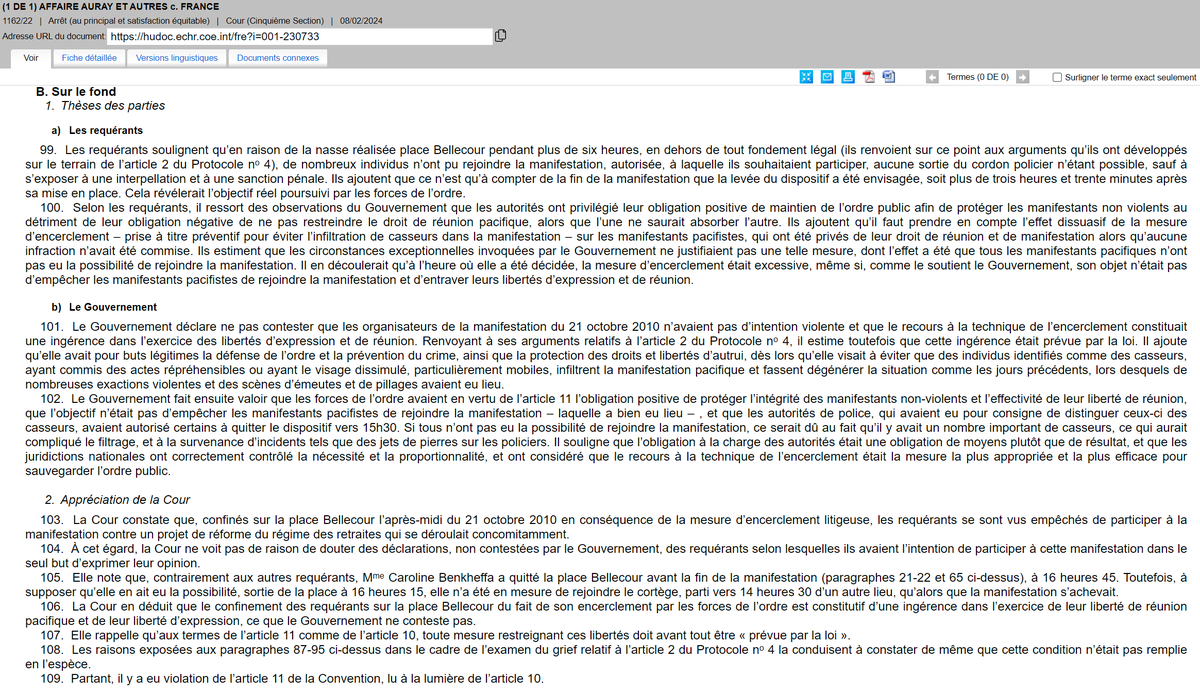Click paragraph number 99

coord(50,150)
